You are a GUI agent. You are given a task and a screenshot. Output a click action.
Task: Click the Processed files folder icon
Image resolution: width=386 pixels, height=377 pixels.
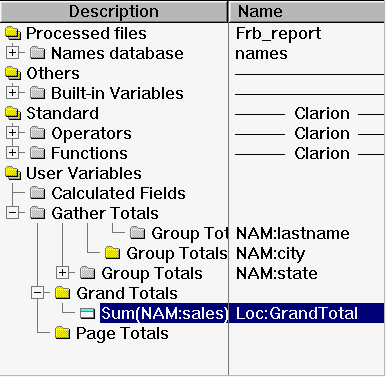click(13, 33)
